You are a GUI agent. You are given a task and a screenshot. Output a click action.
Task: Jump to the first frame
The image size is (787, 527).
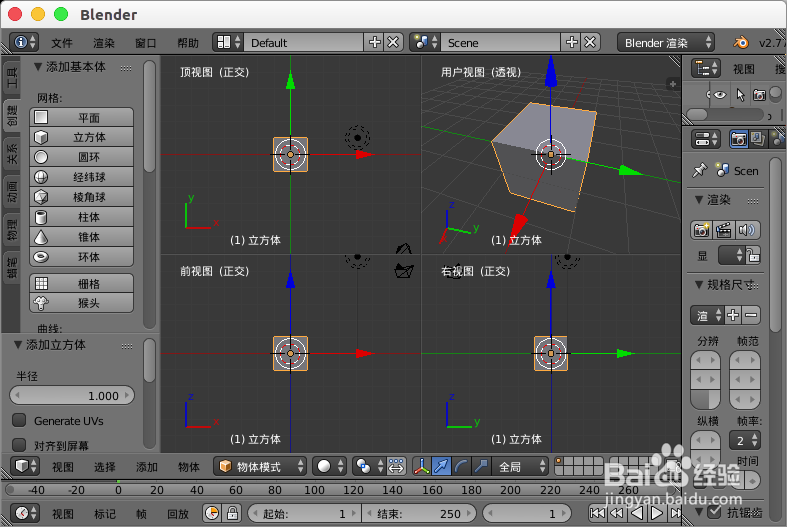597,513
